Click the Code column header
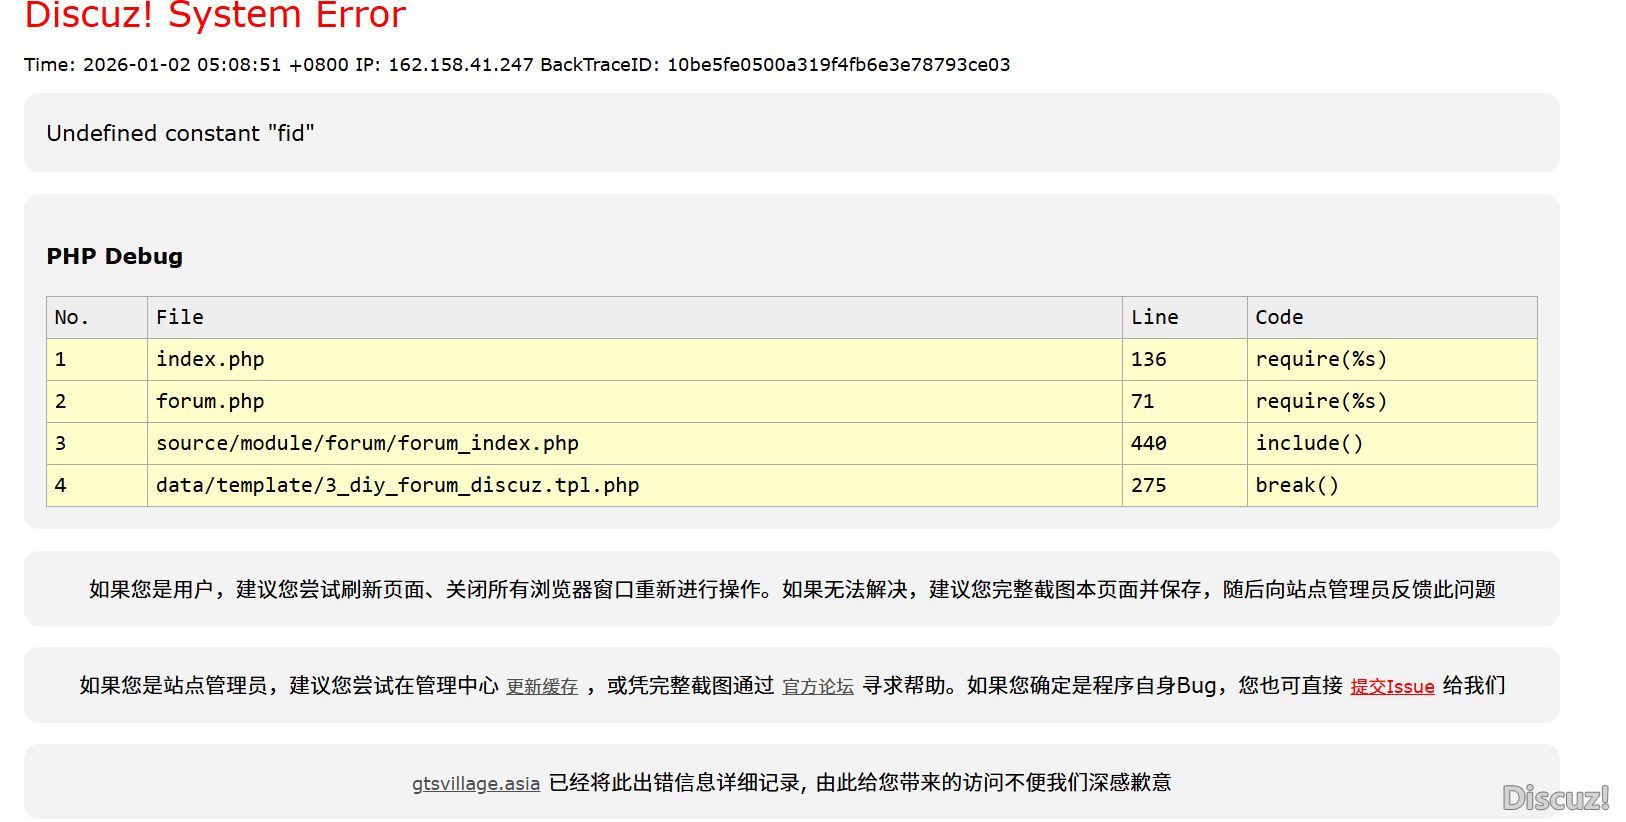This screenshot has height=822, width=1626. (1279, 317)
